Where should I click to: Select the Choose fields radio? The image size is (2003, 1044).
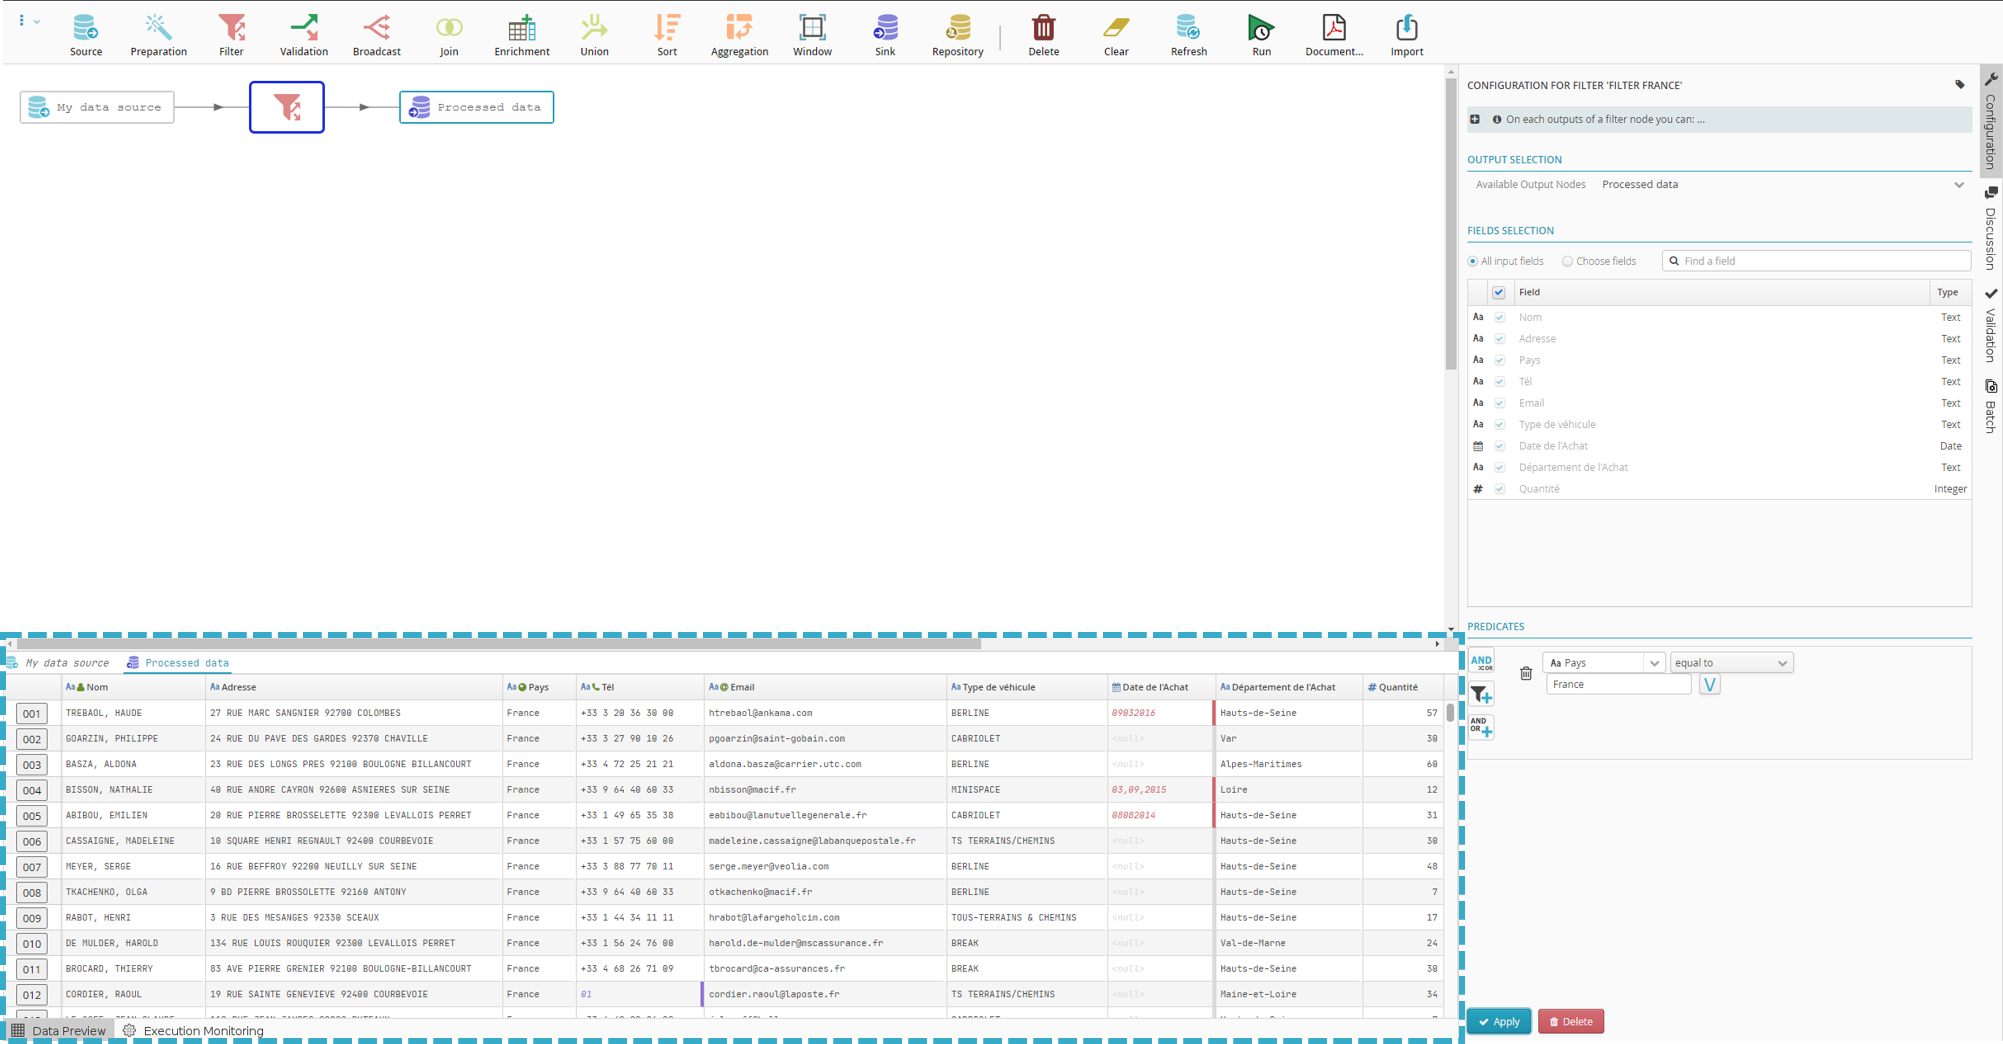click(1567, 262)
